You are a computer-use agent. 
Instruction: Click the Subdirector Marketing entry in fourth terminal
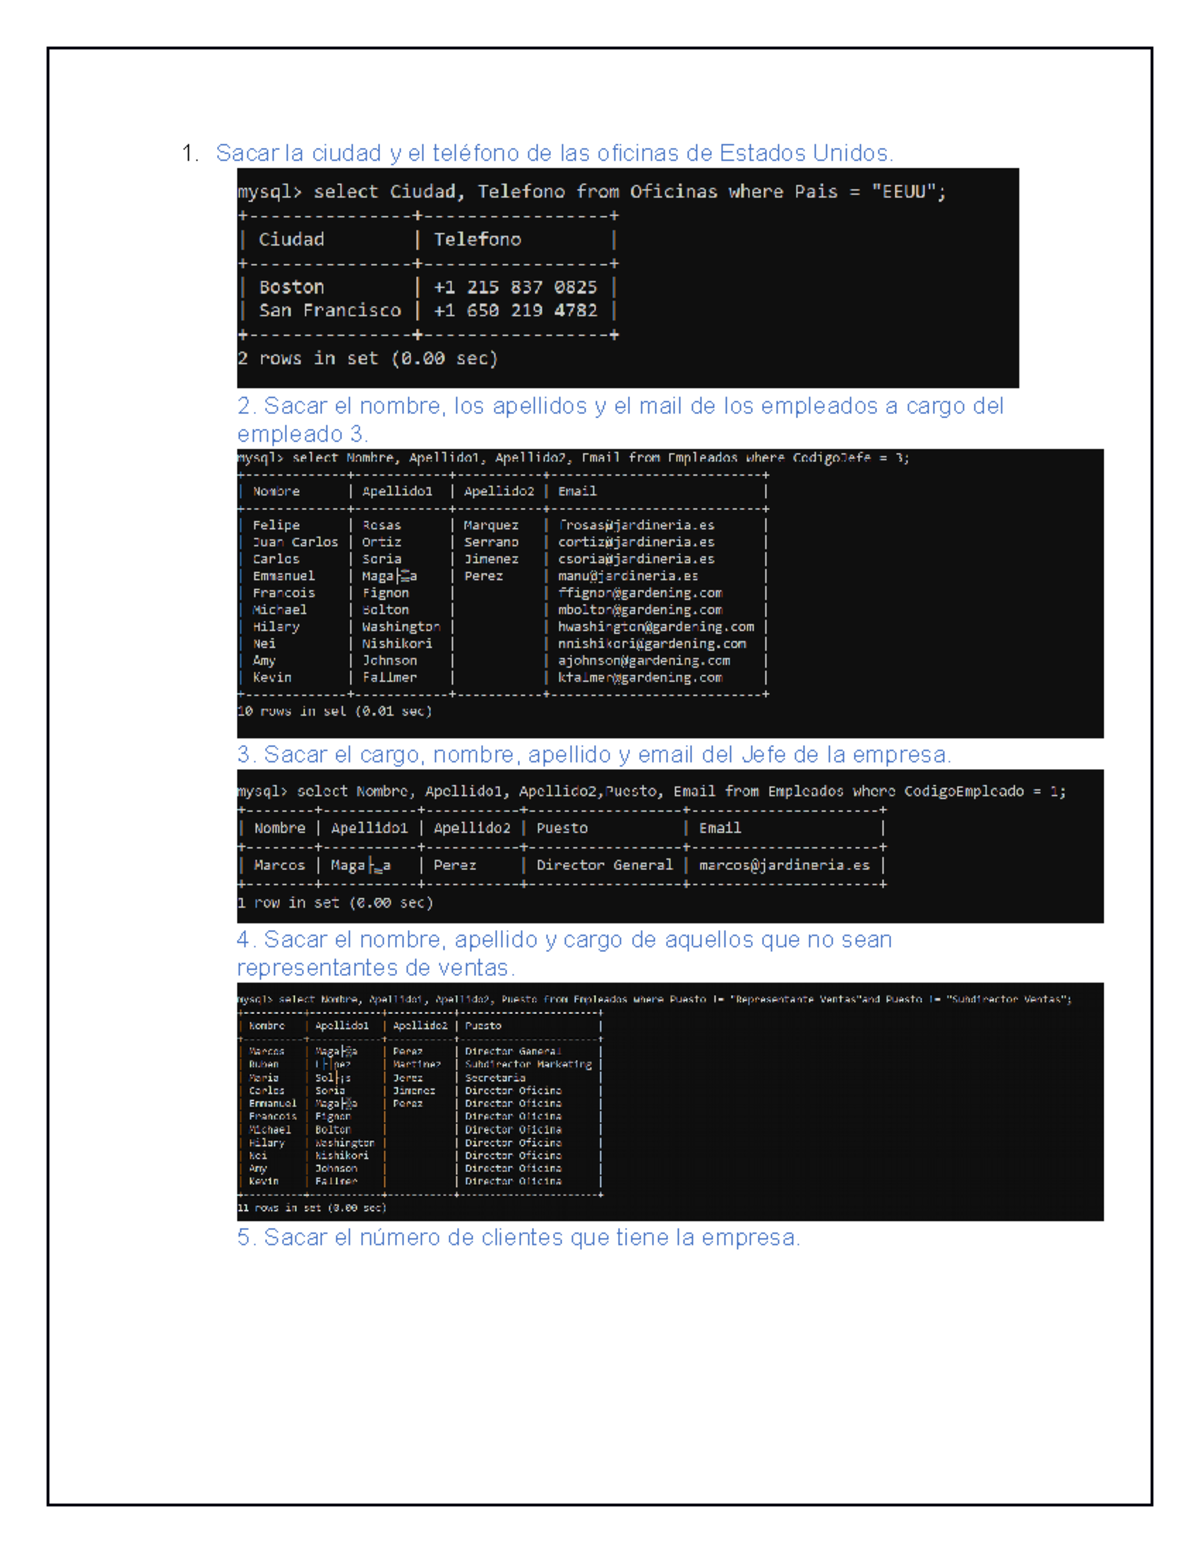pos(528,1064)
